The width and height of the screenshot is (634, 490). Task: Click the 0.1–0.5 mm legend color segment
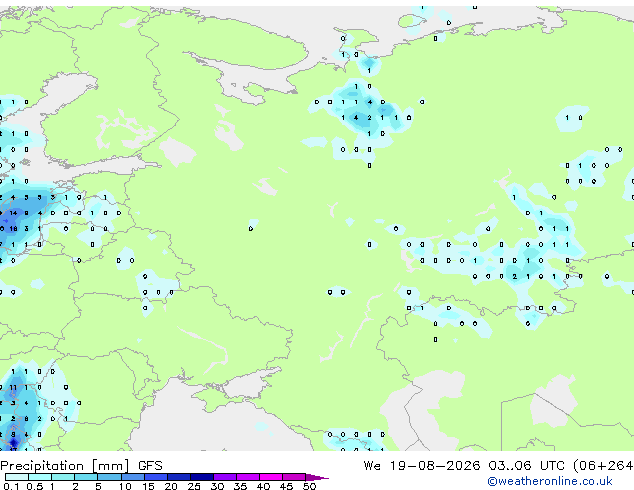pos(17,477)
